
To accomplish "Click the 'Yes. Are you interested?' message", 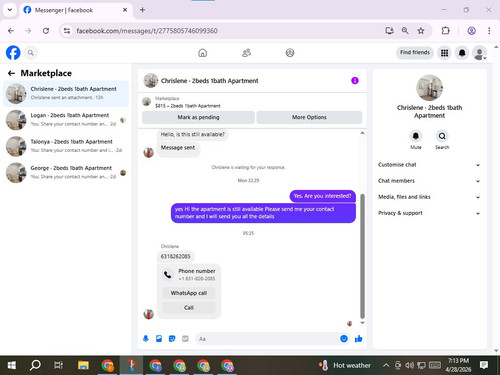I will pos(322,196).
